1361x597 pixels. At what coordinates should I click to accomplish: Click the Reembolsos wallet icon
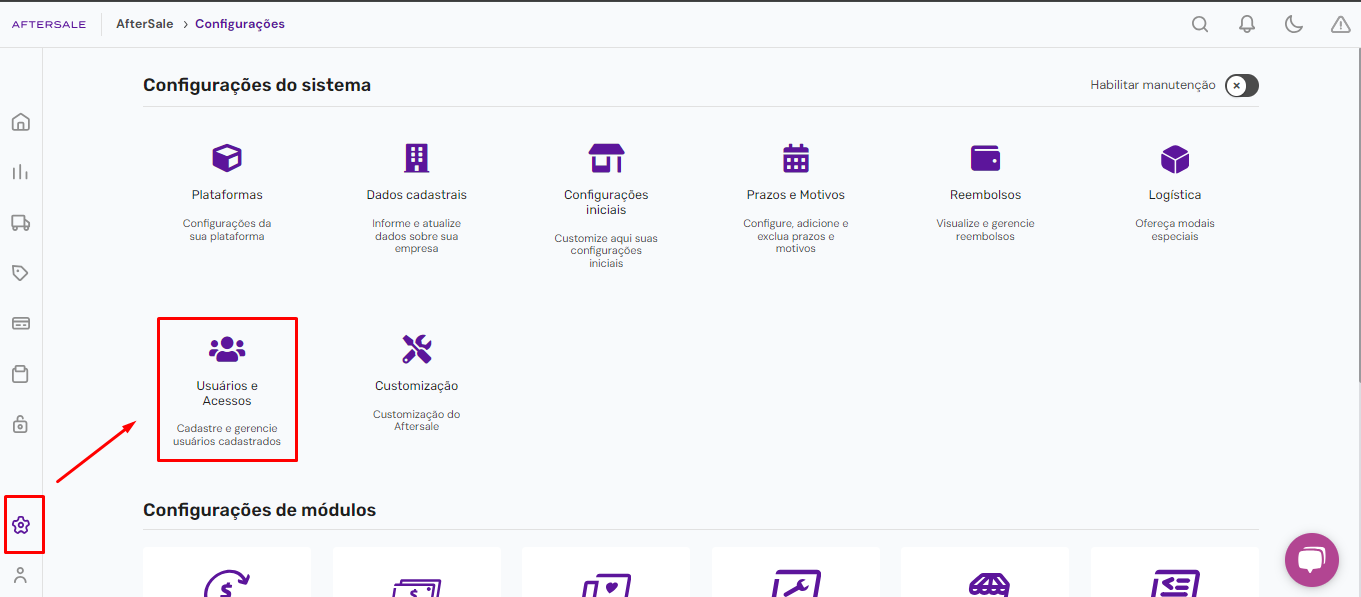pyautogui.click(x=985, y=158)
